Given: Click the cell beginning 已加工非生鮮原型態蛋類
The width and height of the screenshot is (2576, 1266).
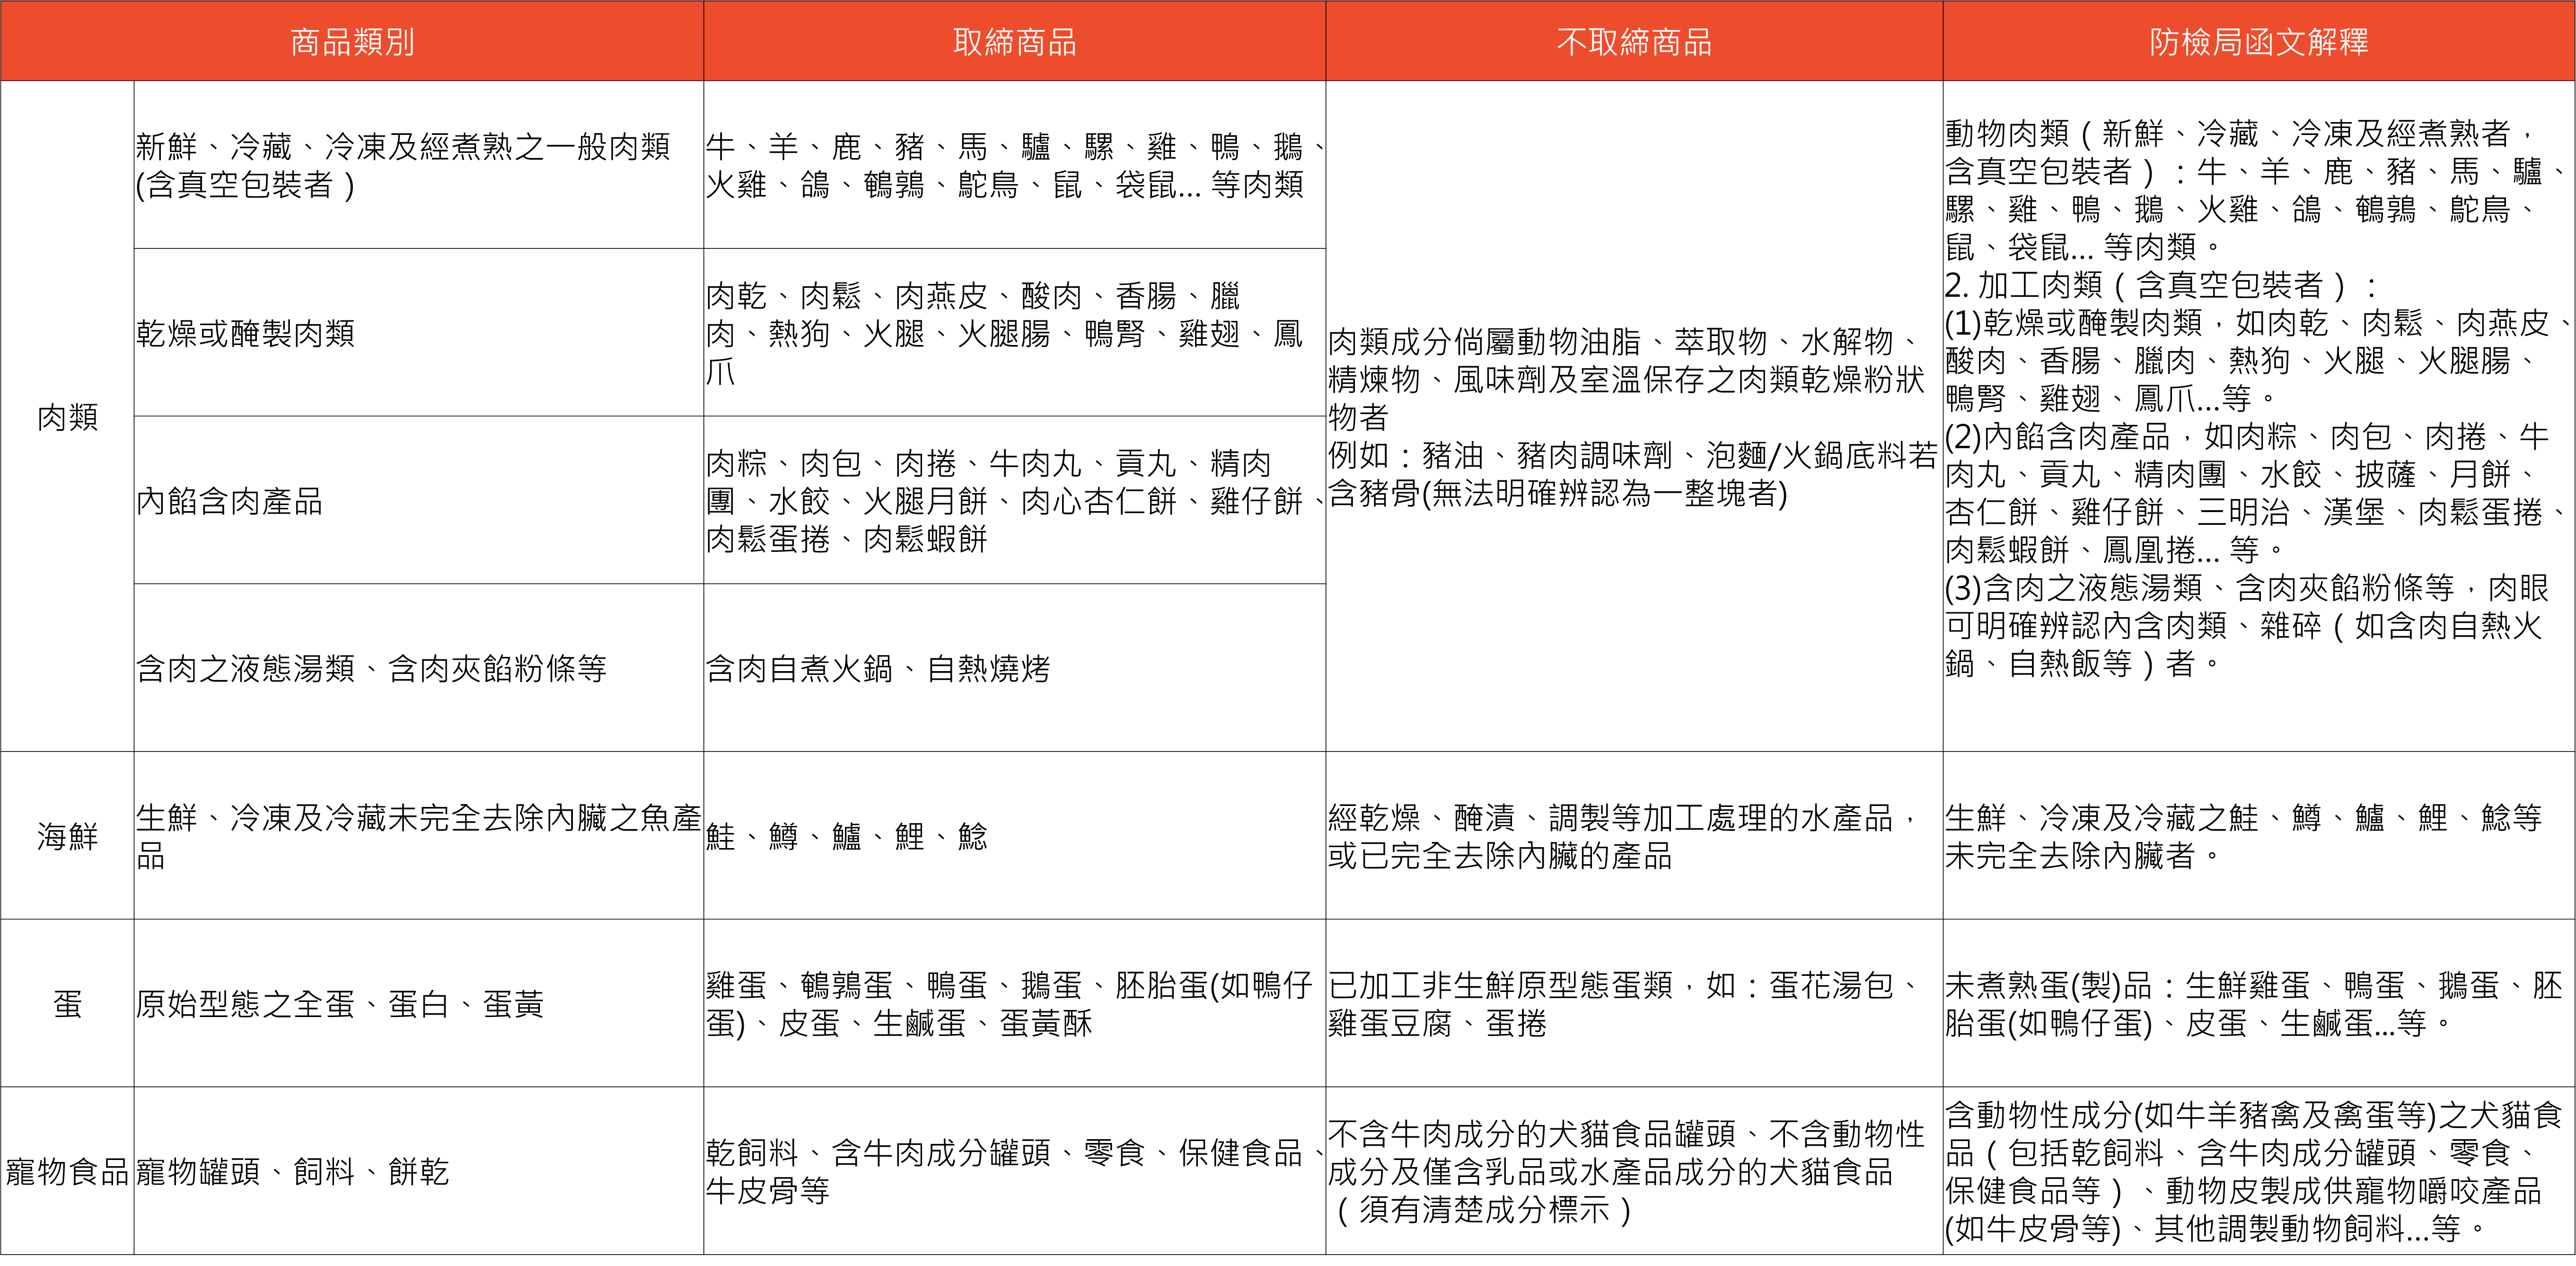Looking at the screenshot, I should (x=1634, y=1003).
